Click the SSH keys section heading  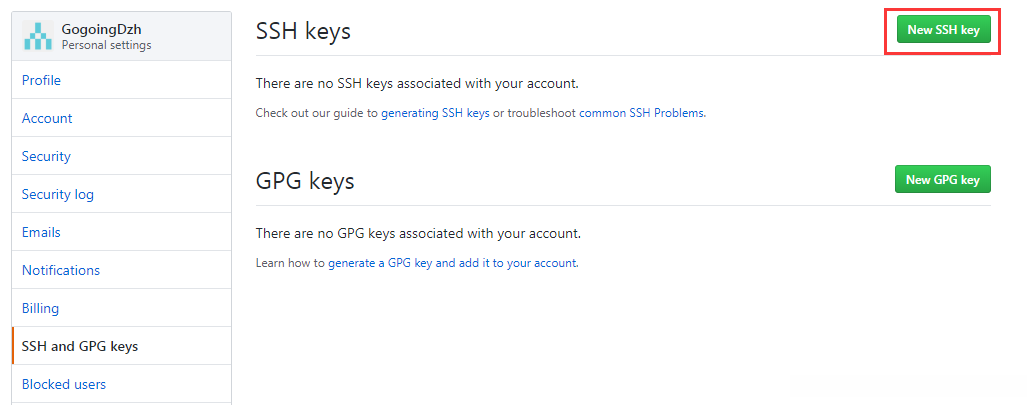tap(303, 31)
